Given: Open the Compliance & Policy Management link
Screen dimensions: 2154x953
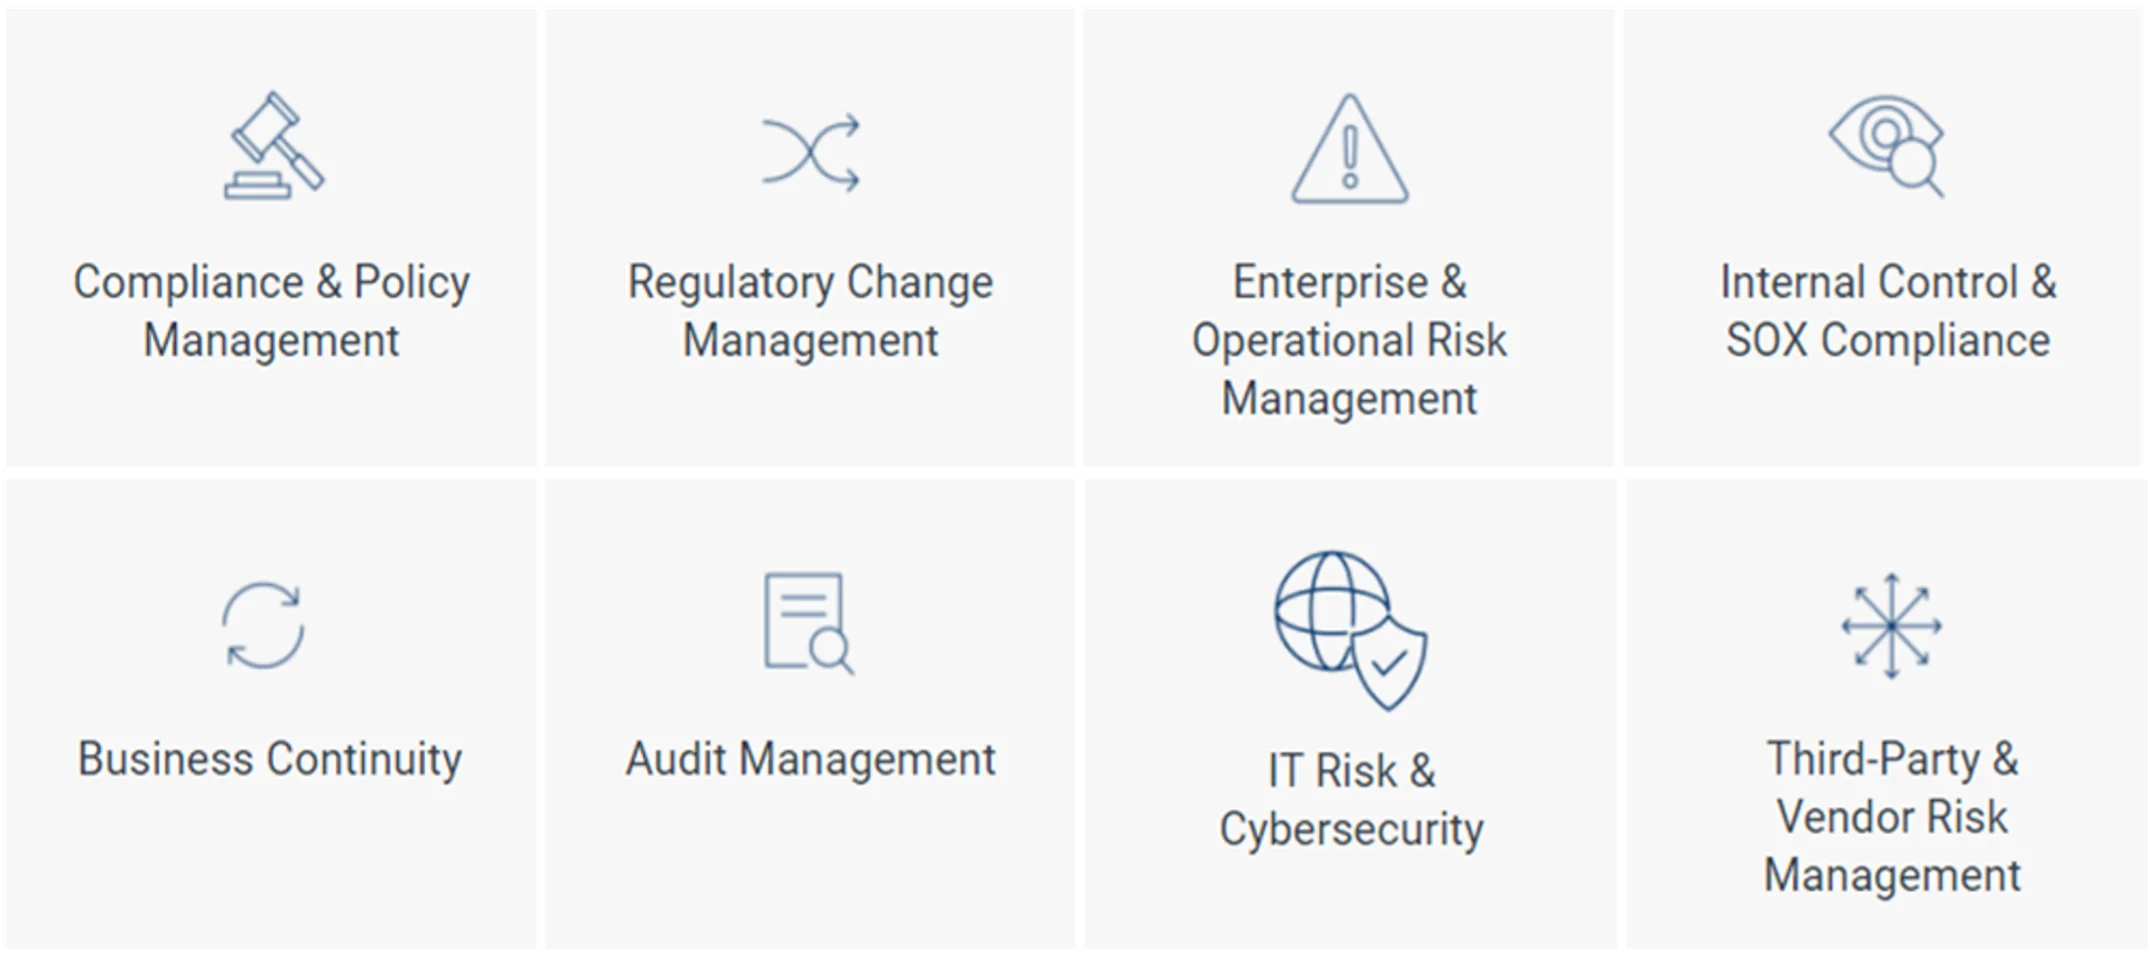Looking at the screenshot, I should [x=272, y=310].
